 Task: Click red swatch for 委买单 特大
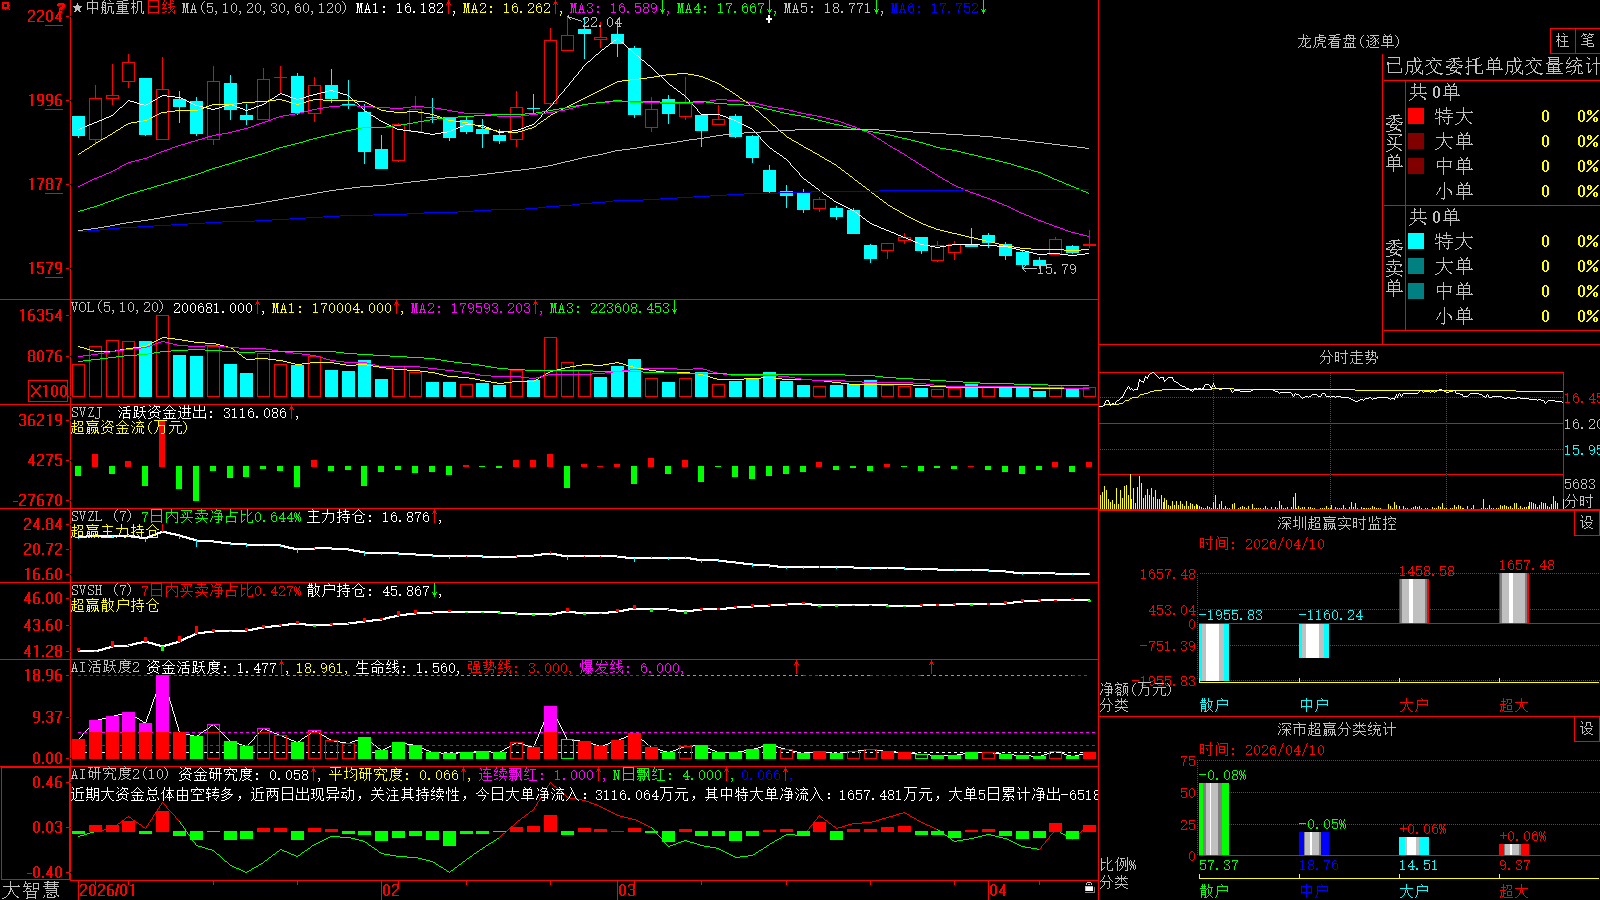[x=1416, y=116]
